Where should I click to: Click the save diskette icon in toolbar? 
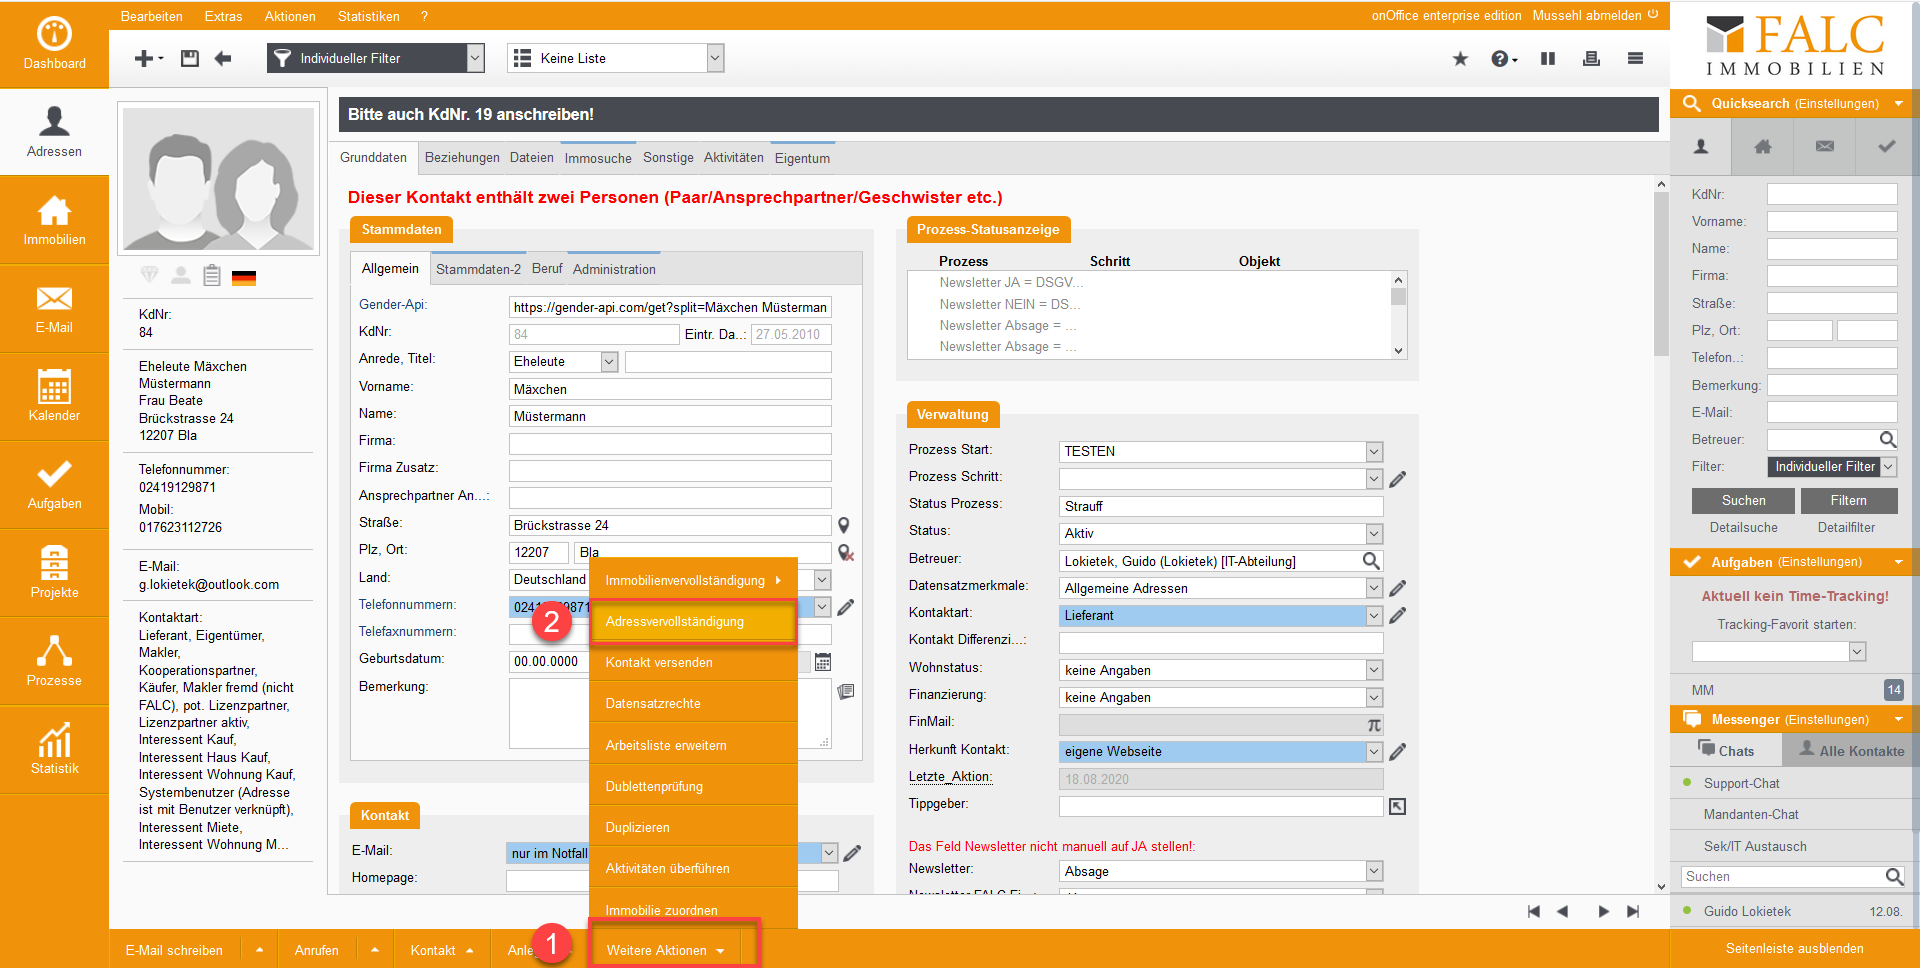(x=189, y=59)
